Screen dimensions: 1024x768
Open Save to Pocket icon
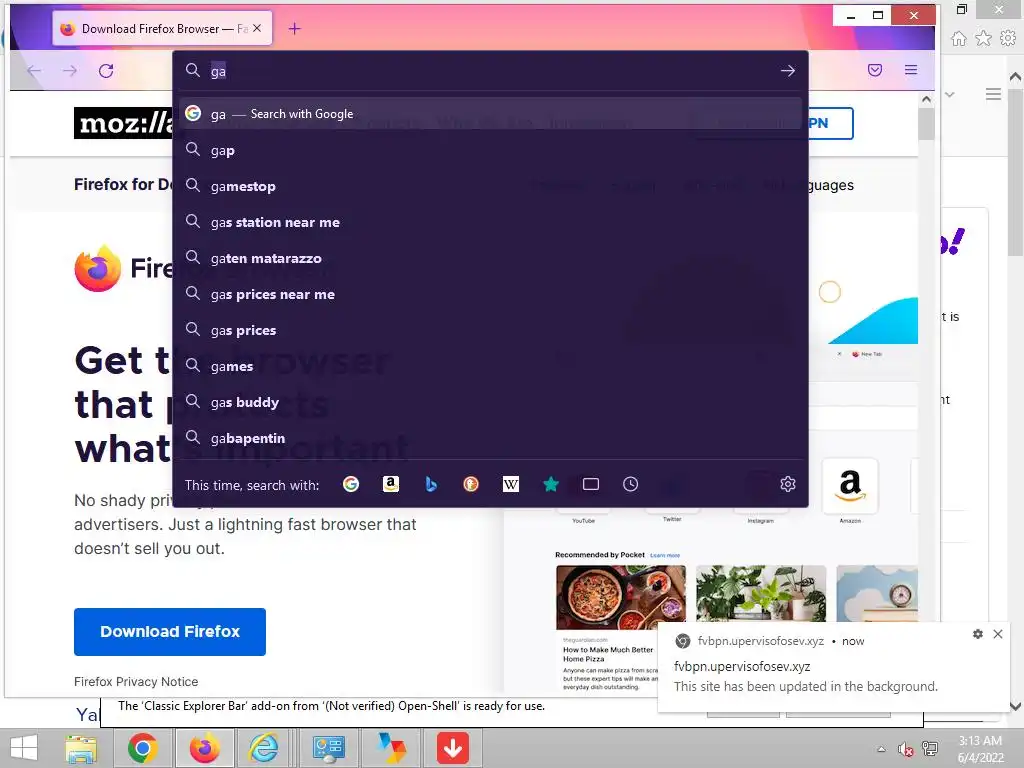[x=875, y=70]
